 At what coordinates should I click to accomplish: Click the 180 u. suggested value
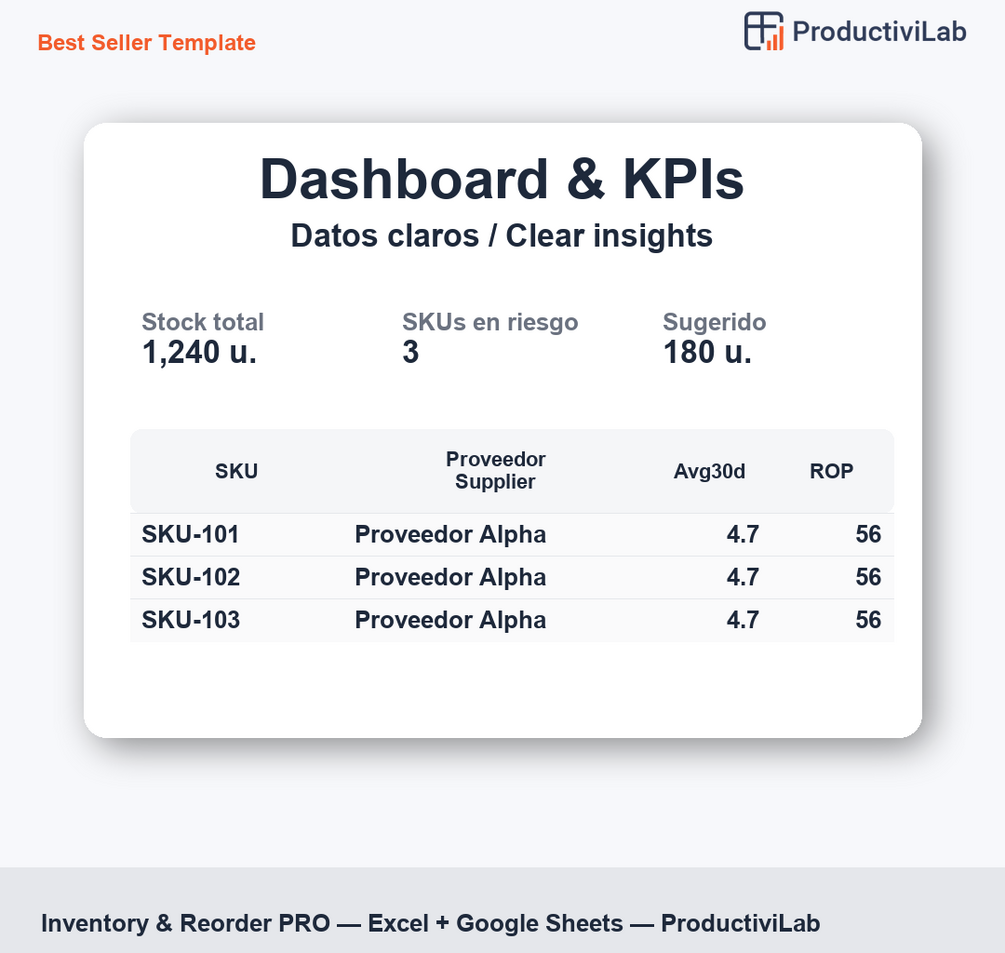(707, 352)
